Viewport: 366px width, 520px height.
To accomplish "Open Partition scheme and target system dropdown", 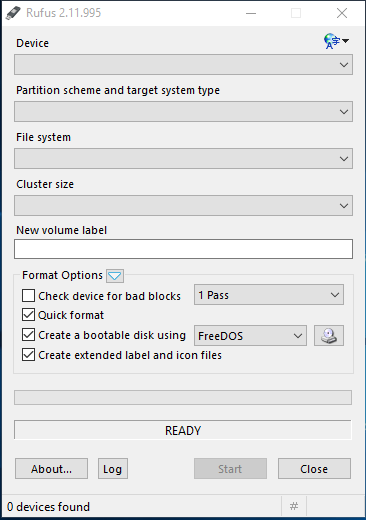I will [x=183, y=112].
